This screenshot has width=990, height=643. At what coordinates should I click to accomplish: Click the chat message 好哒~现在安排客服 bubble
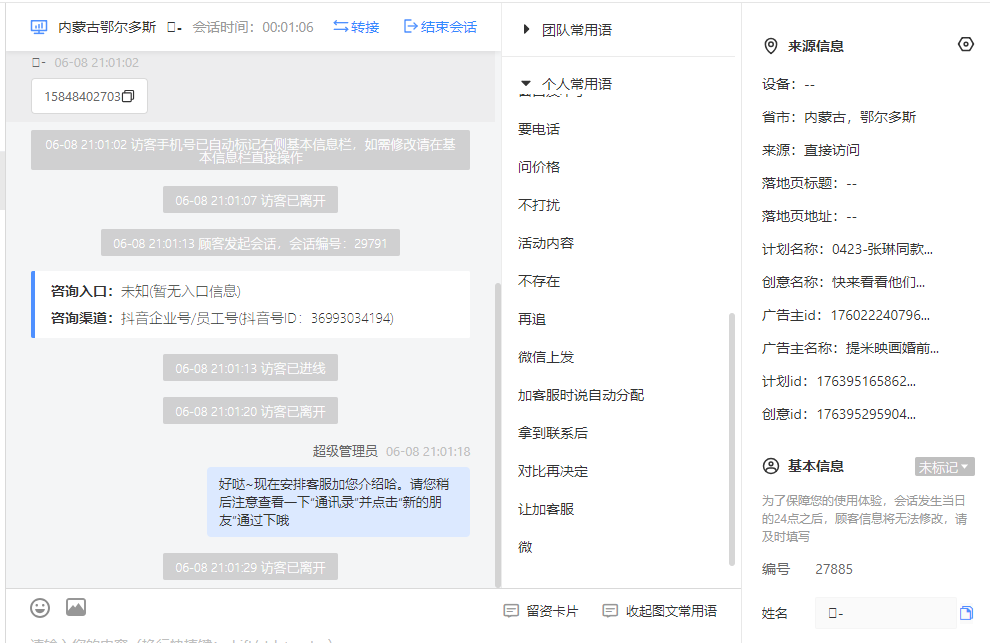[x=338, y=502]
